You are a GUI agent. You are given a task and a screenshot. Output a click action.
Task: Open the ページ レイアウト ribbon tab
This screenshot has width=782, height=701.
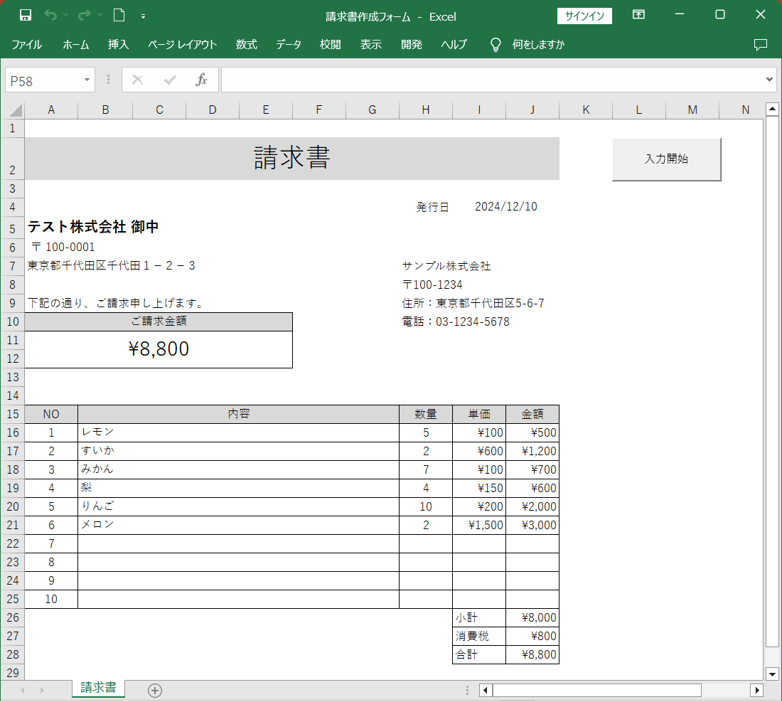pos(182,45)
